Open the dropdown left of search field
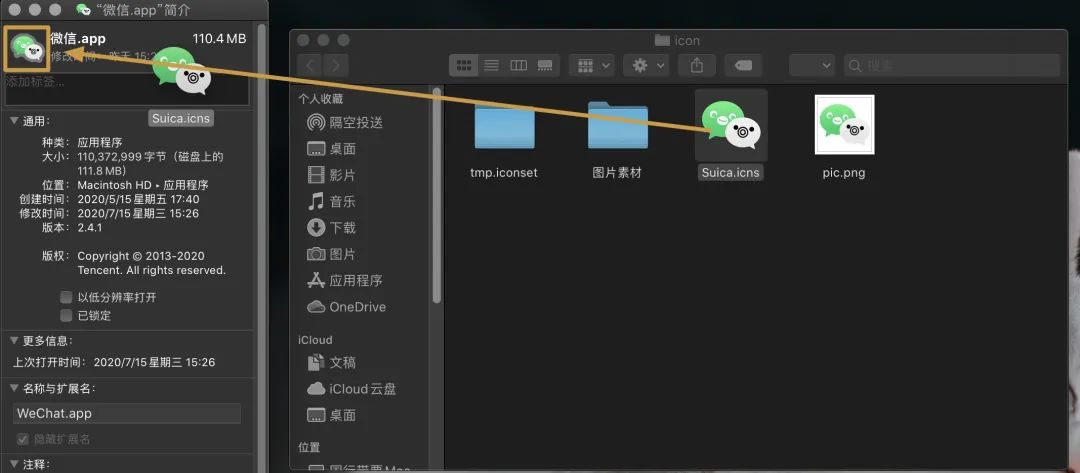1080x473 pixels. [x=812, y=65]
